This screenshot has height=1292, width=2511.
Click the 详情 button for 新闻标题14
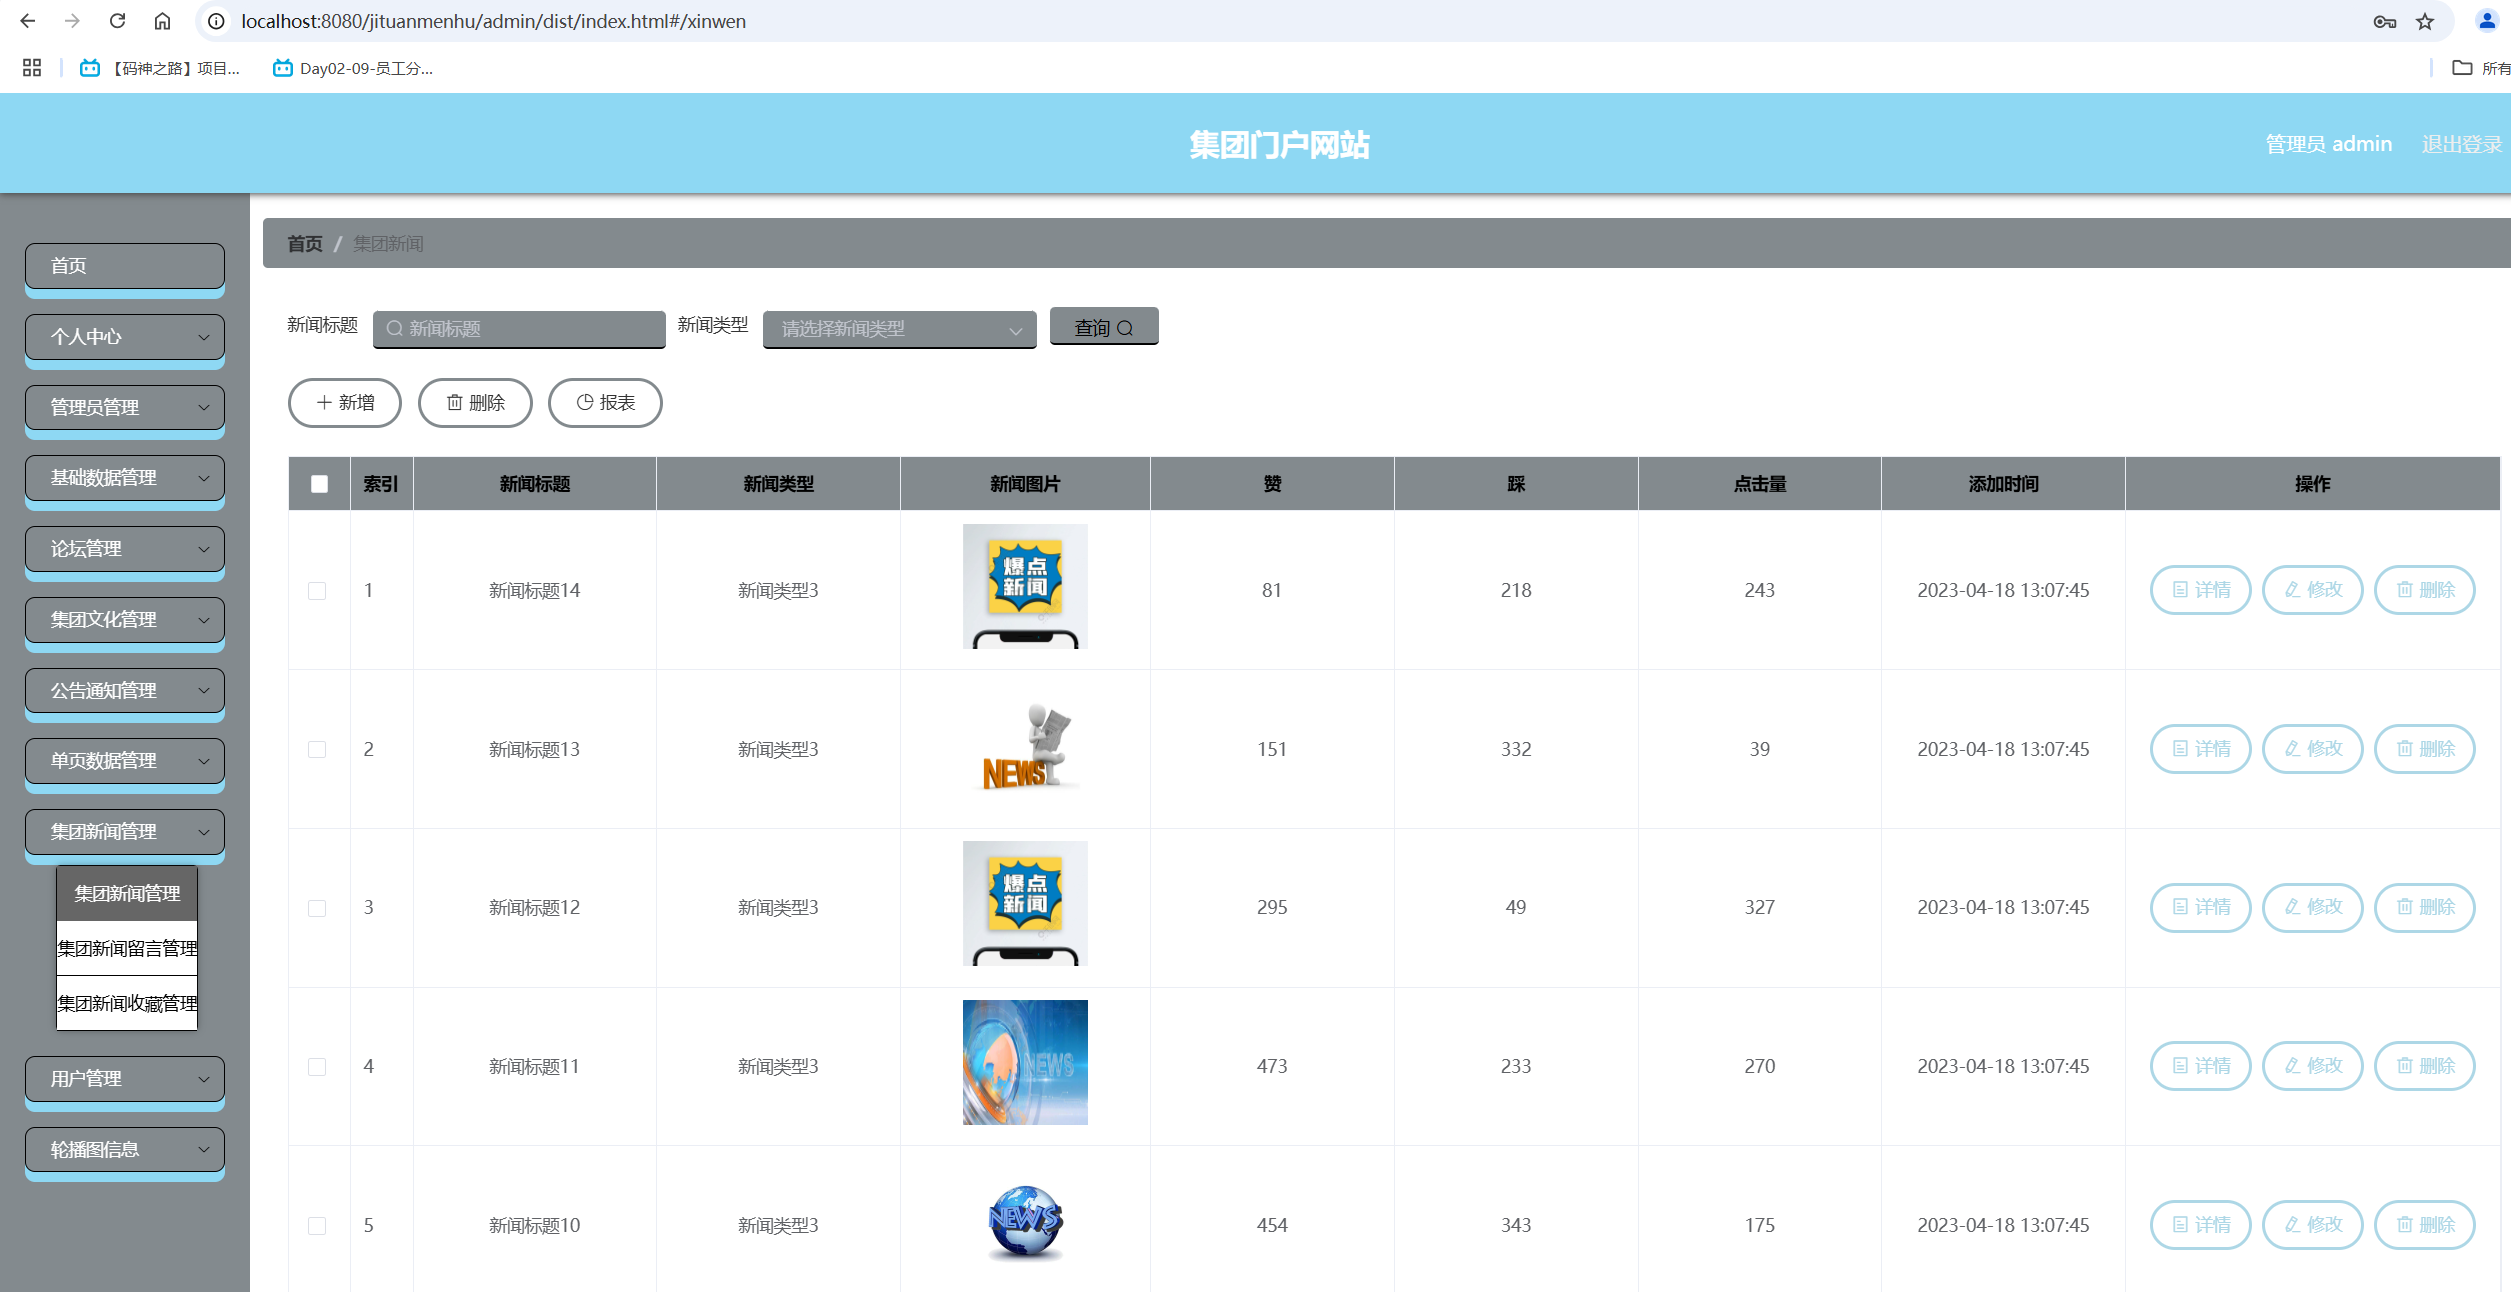[x=2200, y=590]
